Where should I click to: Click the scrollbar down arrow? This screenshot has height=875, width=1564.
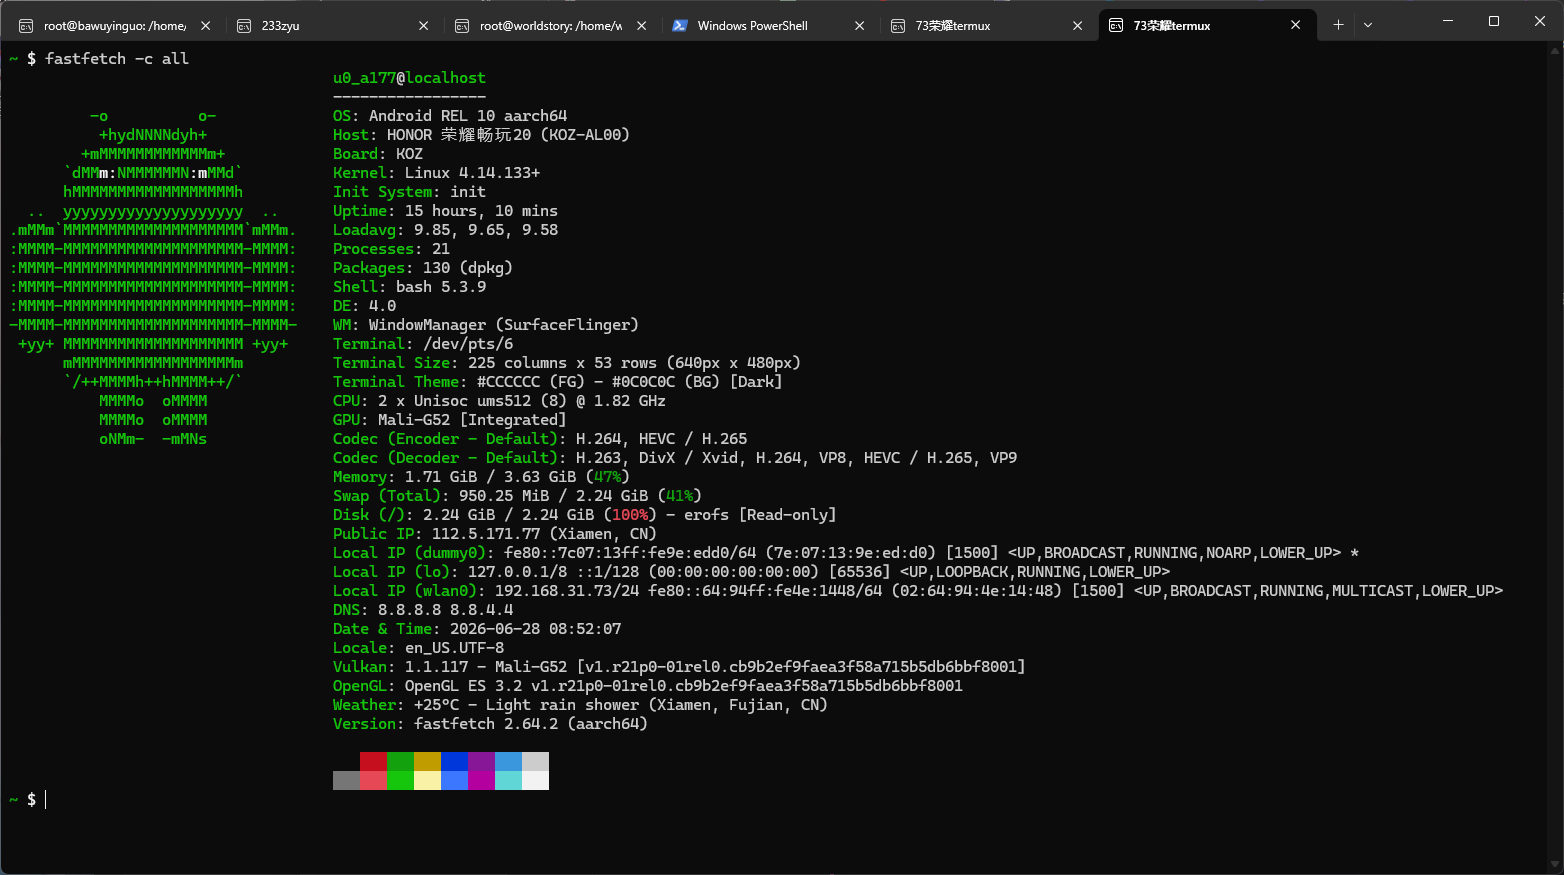(1555, 864)
